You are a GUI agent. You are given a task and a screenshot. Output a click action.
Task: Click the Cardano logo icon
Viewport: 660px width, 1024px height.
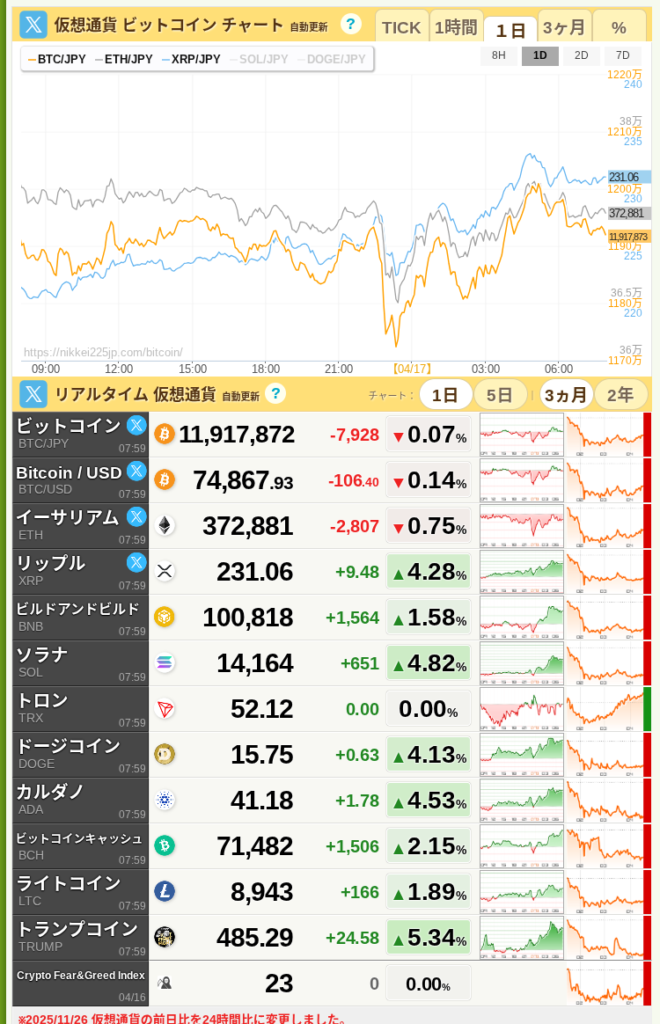coord(164,800)
